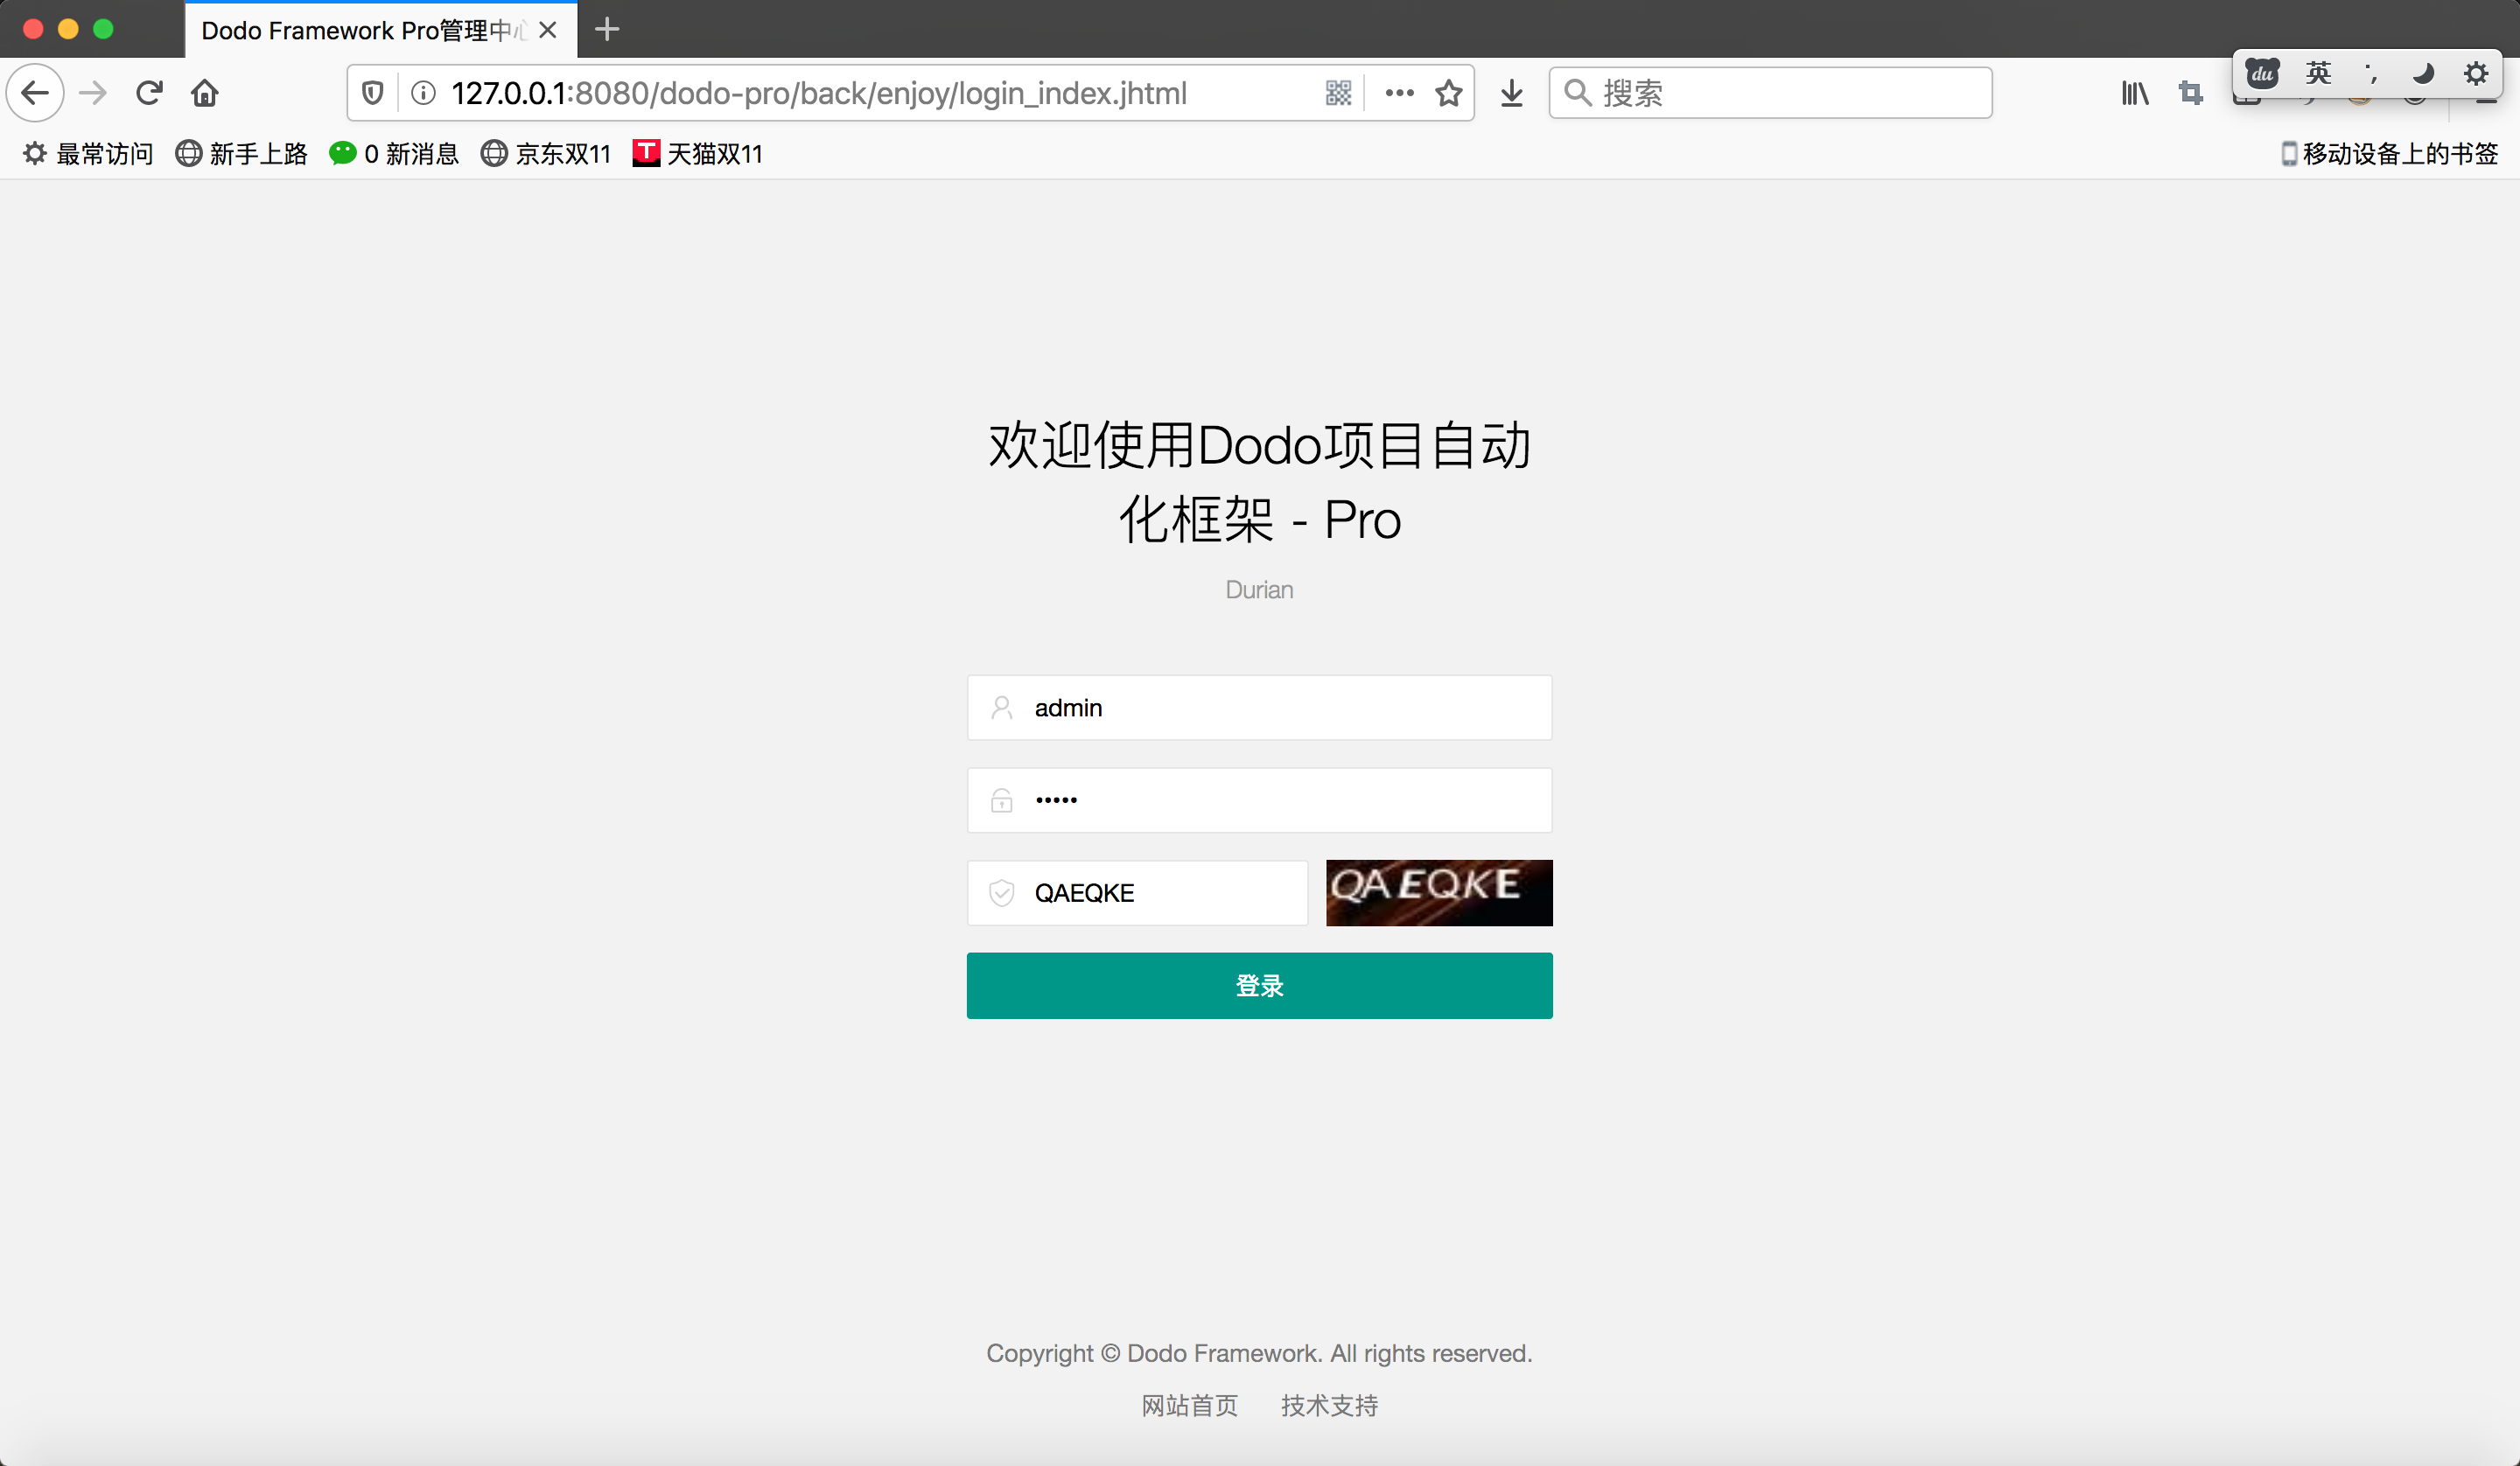Open the browser home page
2520x1466 pixels.
(205, 93)
